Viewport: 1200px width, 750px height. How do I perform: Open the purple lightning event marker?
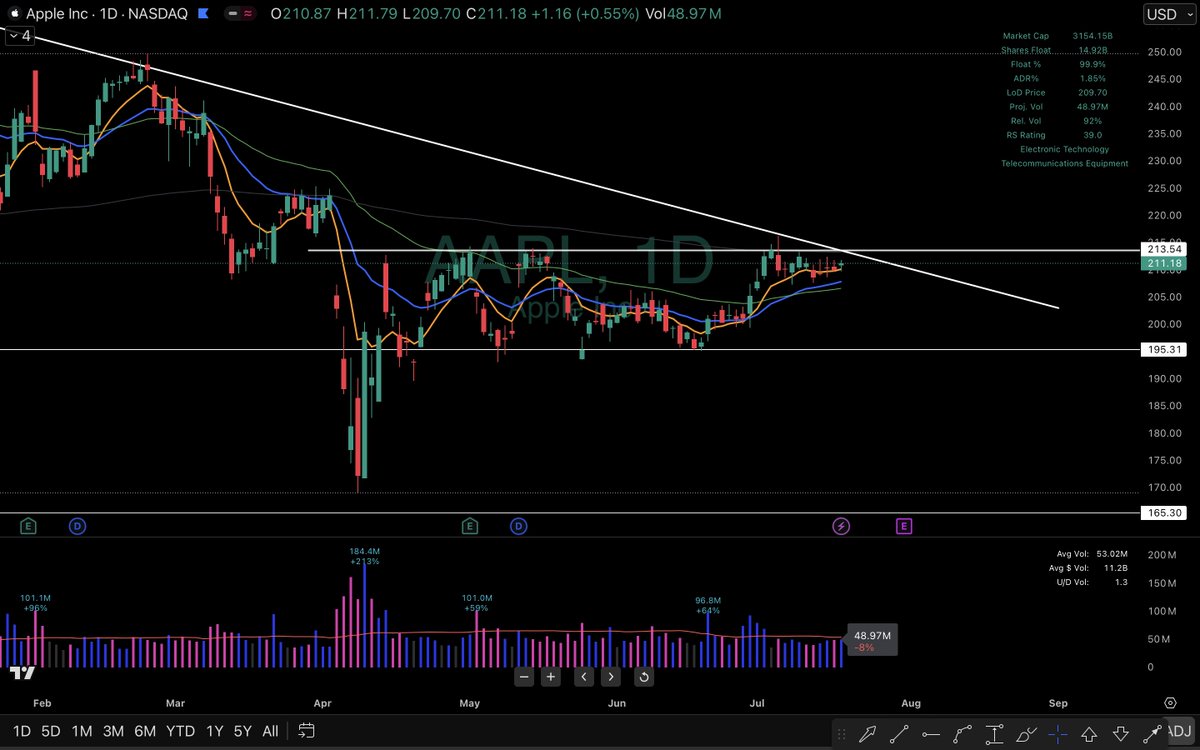(842, 525)
